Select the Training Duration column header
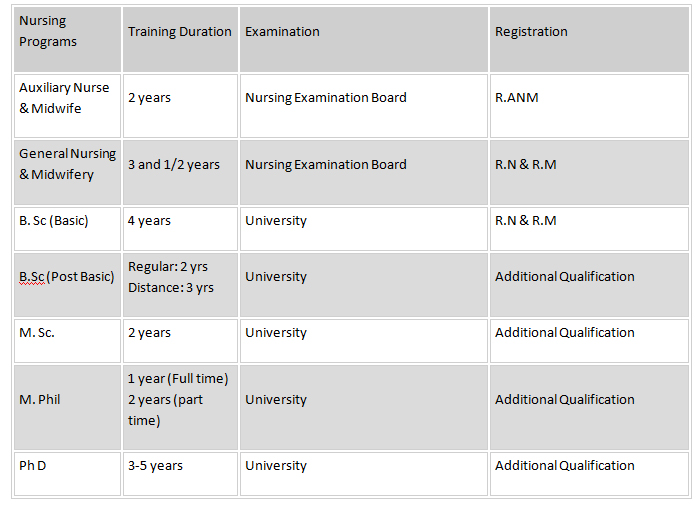Image resolution: width=697 pixels, height=506 pixels. pos(180,39)
